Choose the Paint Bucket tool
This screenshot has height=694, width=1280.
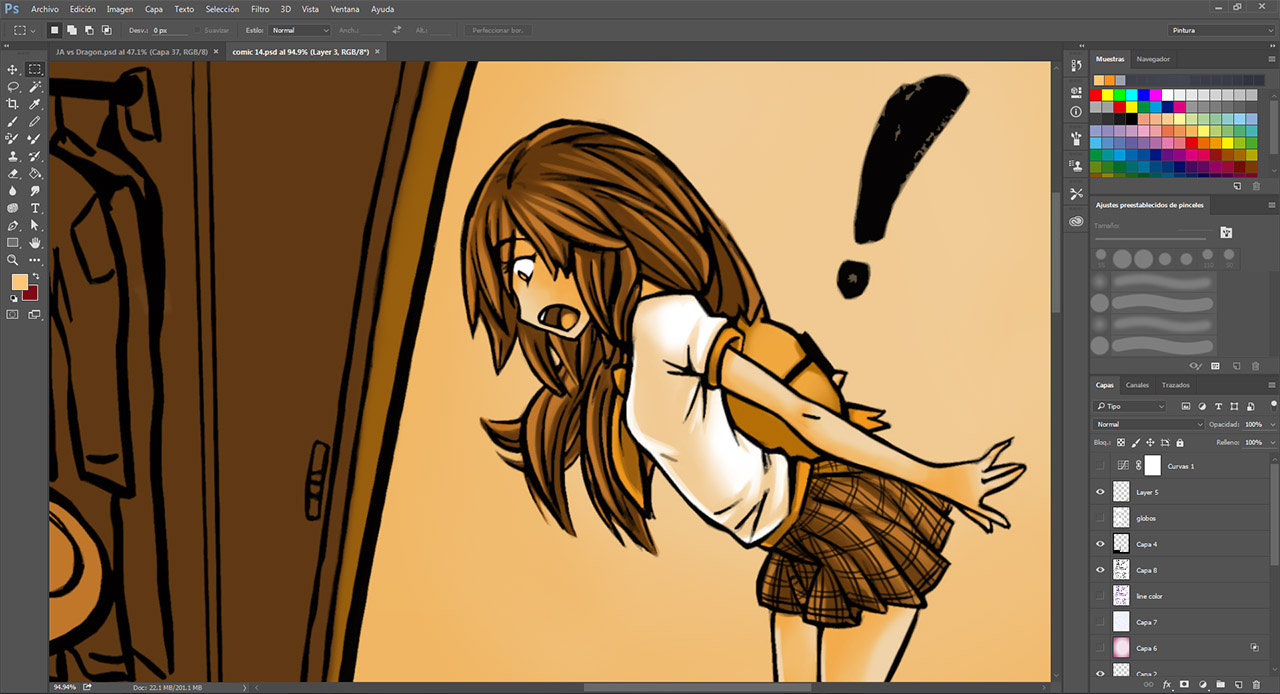point(35,173)
